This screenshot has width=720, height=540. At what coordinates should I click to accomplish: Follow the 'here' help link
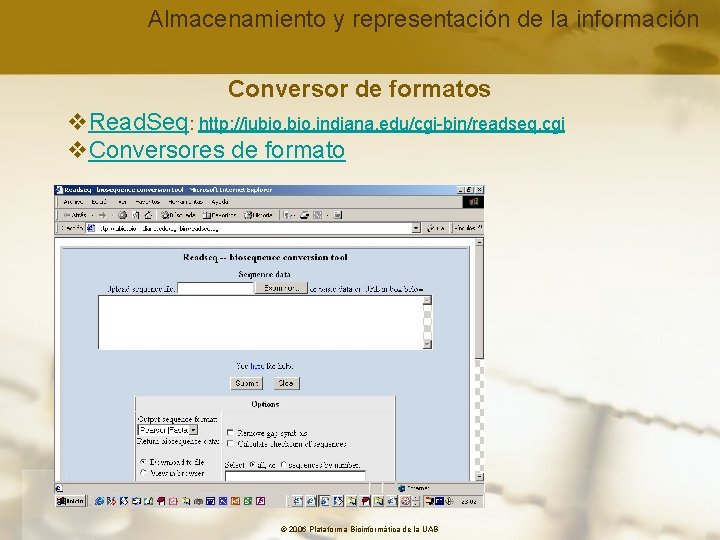point(257,366)
